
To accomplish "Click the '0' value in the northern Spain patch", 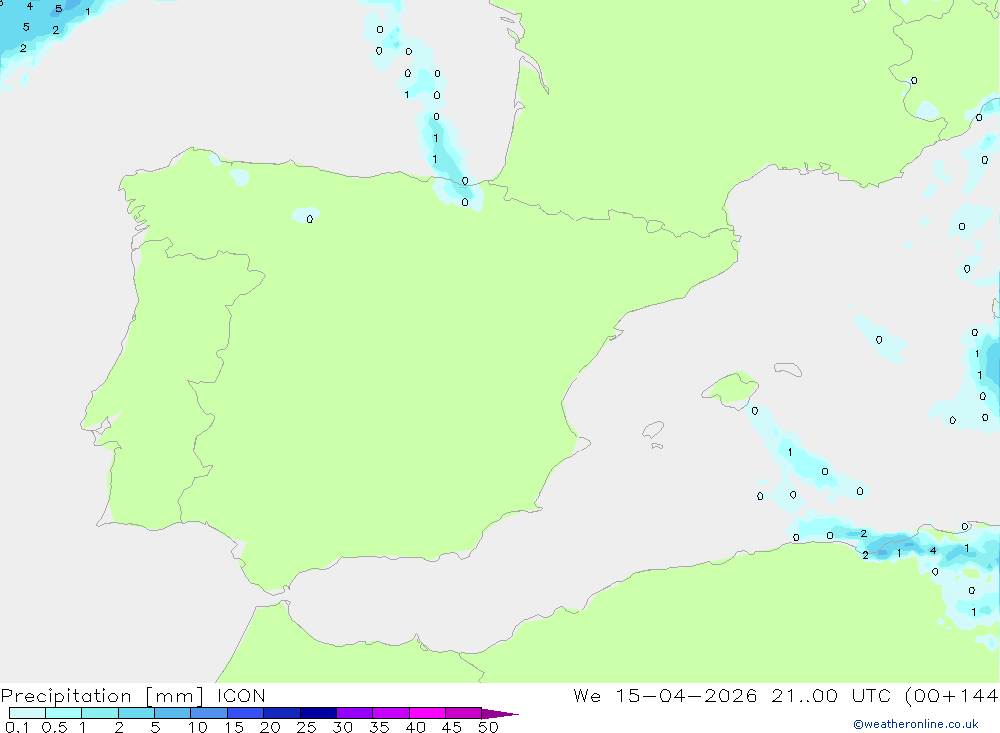I will [x=309, y=219].
